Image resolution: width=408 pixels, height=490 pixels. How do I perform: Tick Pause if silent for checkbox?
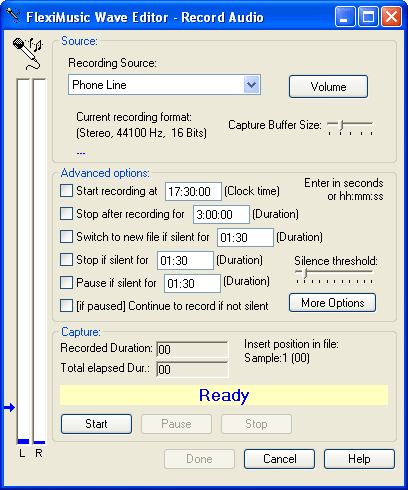pos(66,283)
